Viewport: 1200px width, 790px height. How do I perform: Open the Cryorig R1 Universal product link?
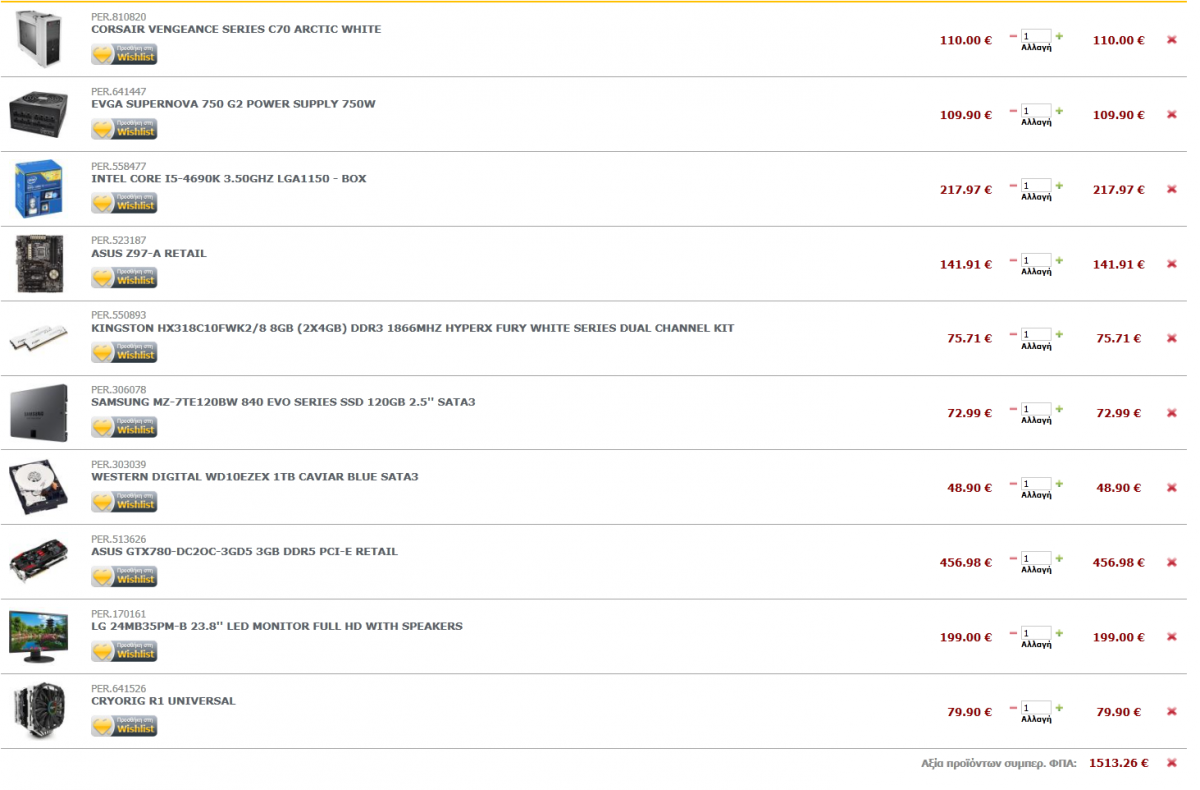click(163, 701)
